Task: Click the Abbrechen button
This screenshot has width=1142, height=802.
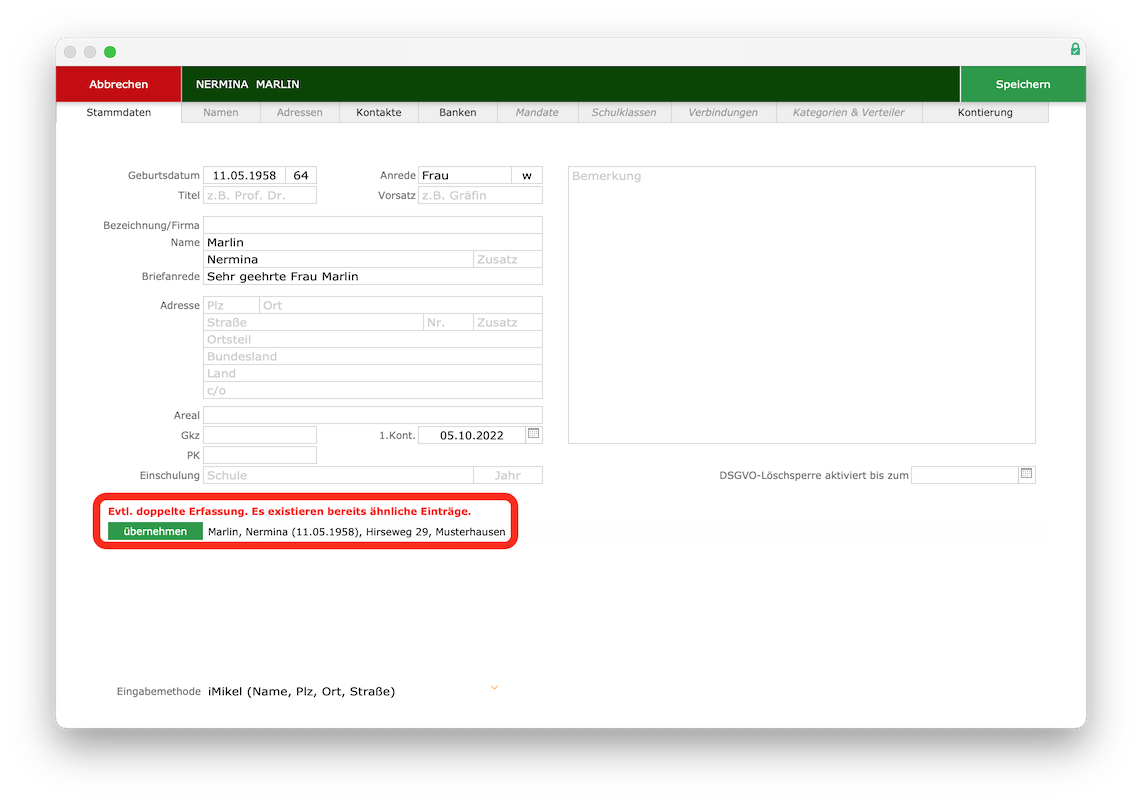Action: [118, 84]
